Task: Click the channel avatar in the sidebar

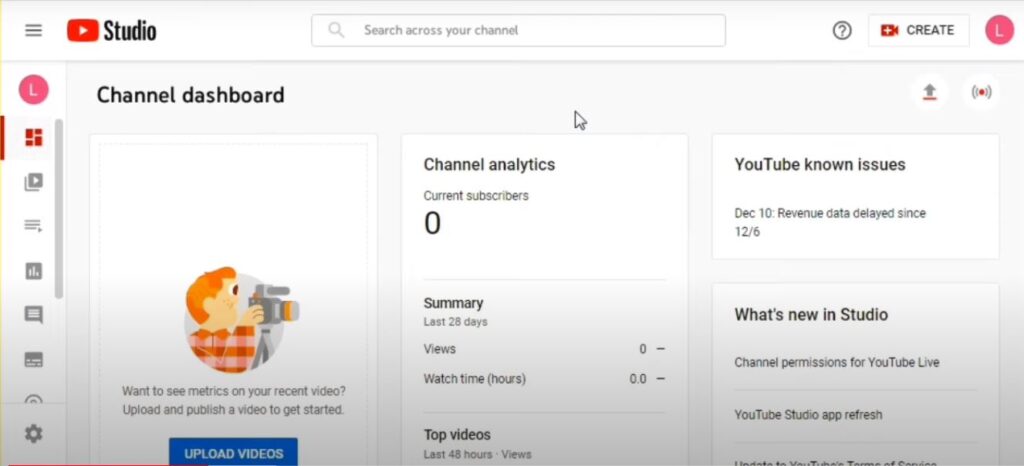Action: coord(33,89)
